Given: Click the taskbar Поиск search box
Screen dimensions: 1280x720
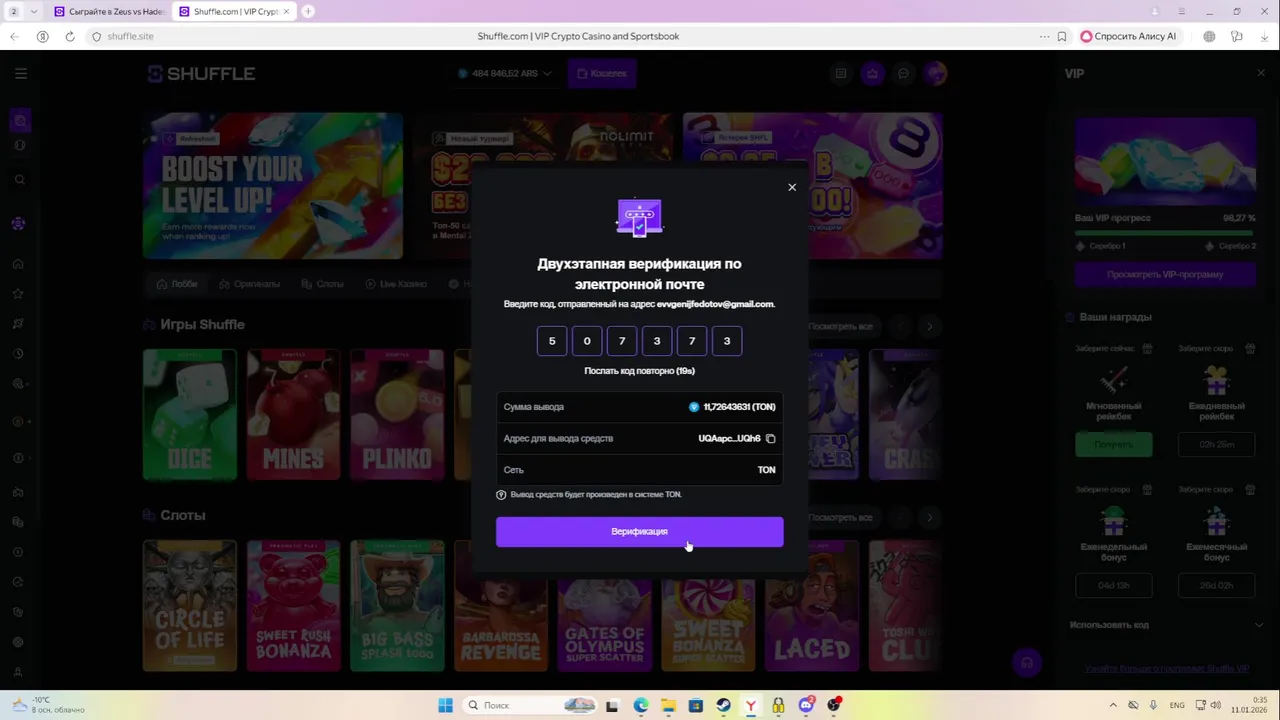Looking at the screenshot, I should coord(530,705).
